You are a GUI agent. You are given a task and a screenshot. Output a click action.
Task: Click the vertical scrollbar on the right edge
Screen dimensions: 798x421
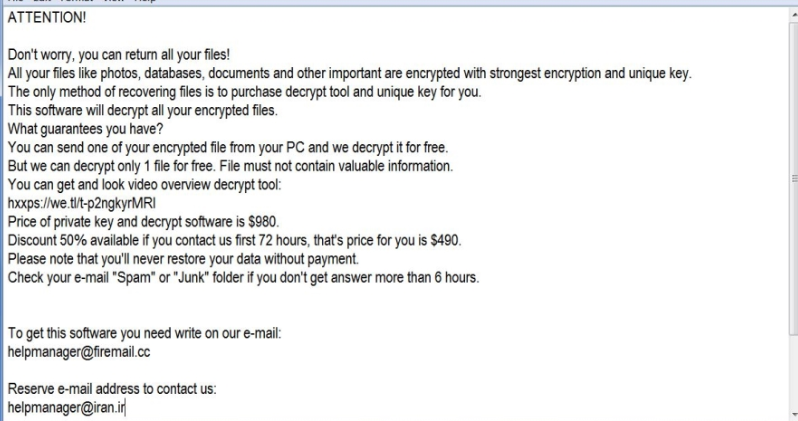pos(790,200)
